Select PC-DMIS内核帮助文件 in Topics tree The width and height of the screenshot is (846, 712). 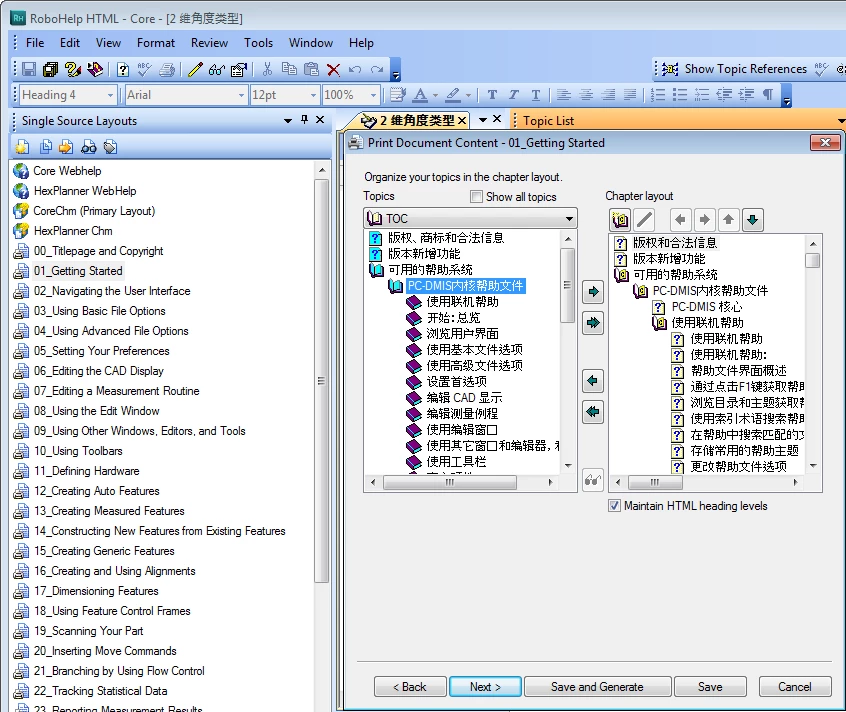[x=465, y=286]
